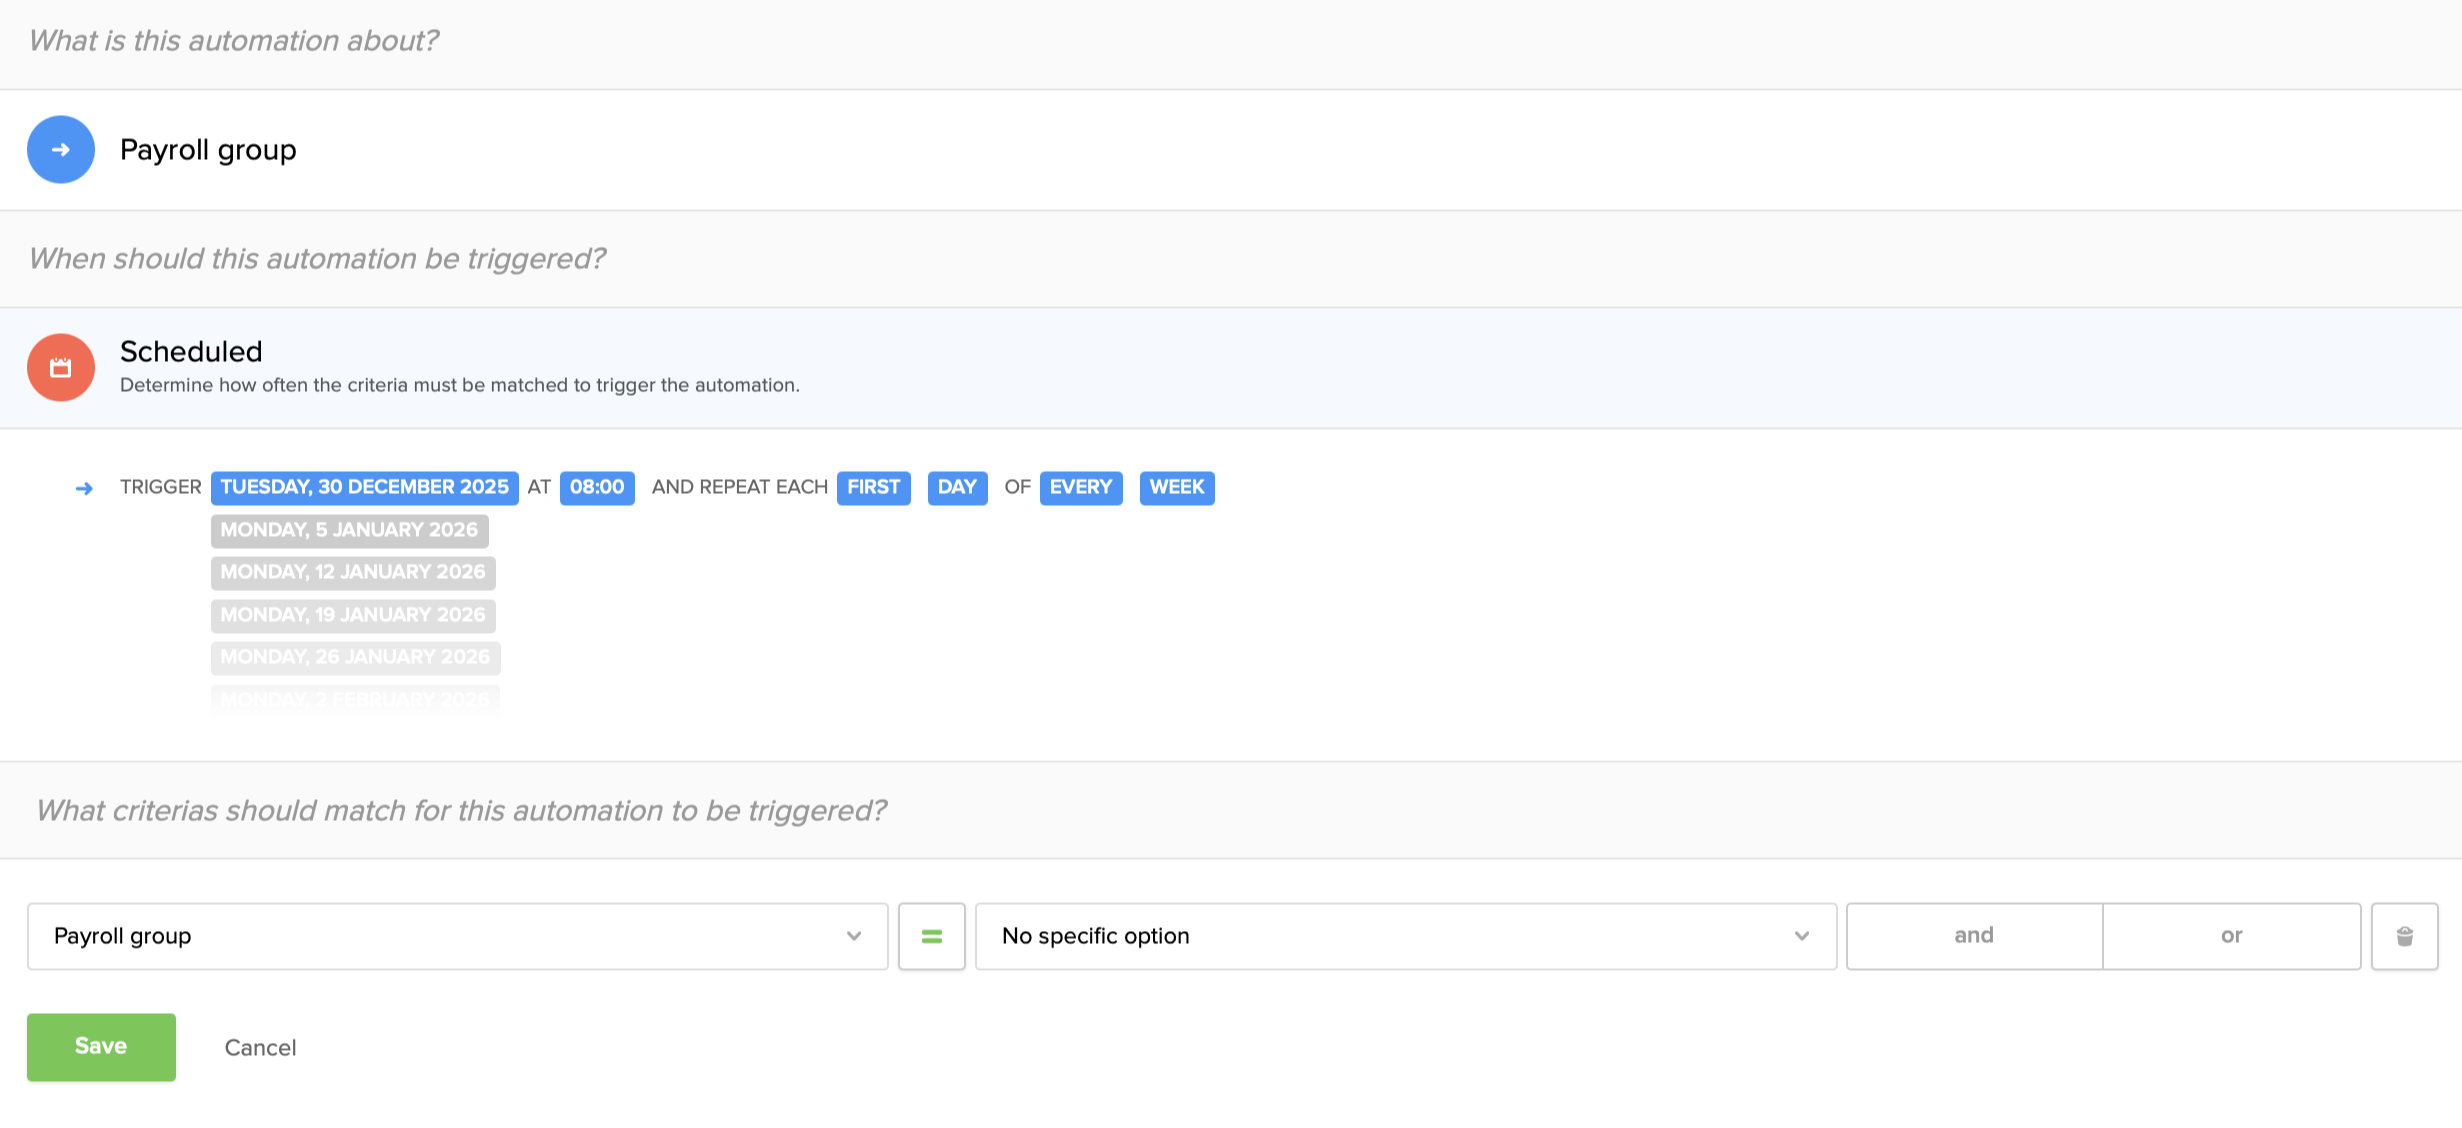Click the 08:00 time pill

(x=597, y=487)
